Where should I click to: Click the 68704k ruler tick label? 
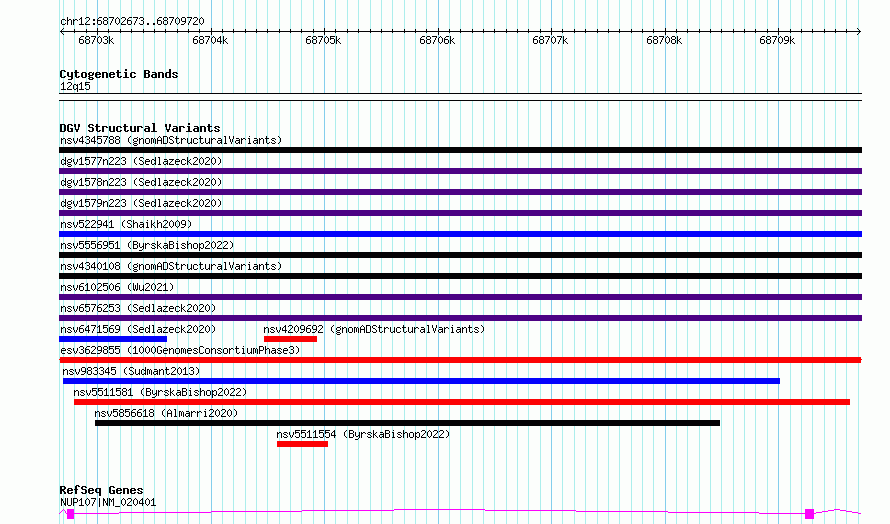pos(210,40)
